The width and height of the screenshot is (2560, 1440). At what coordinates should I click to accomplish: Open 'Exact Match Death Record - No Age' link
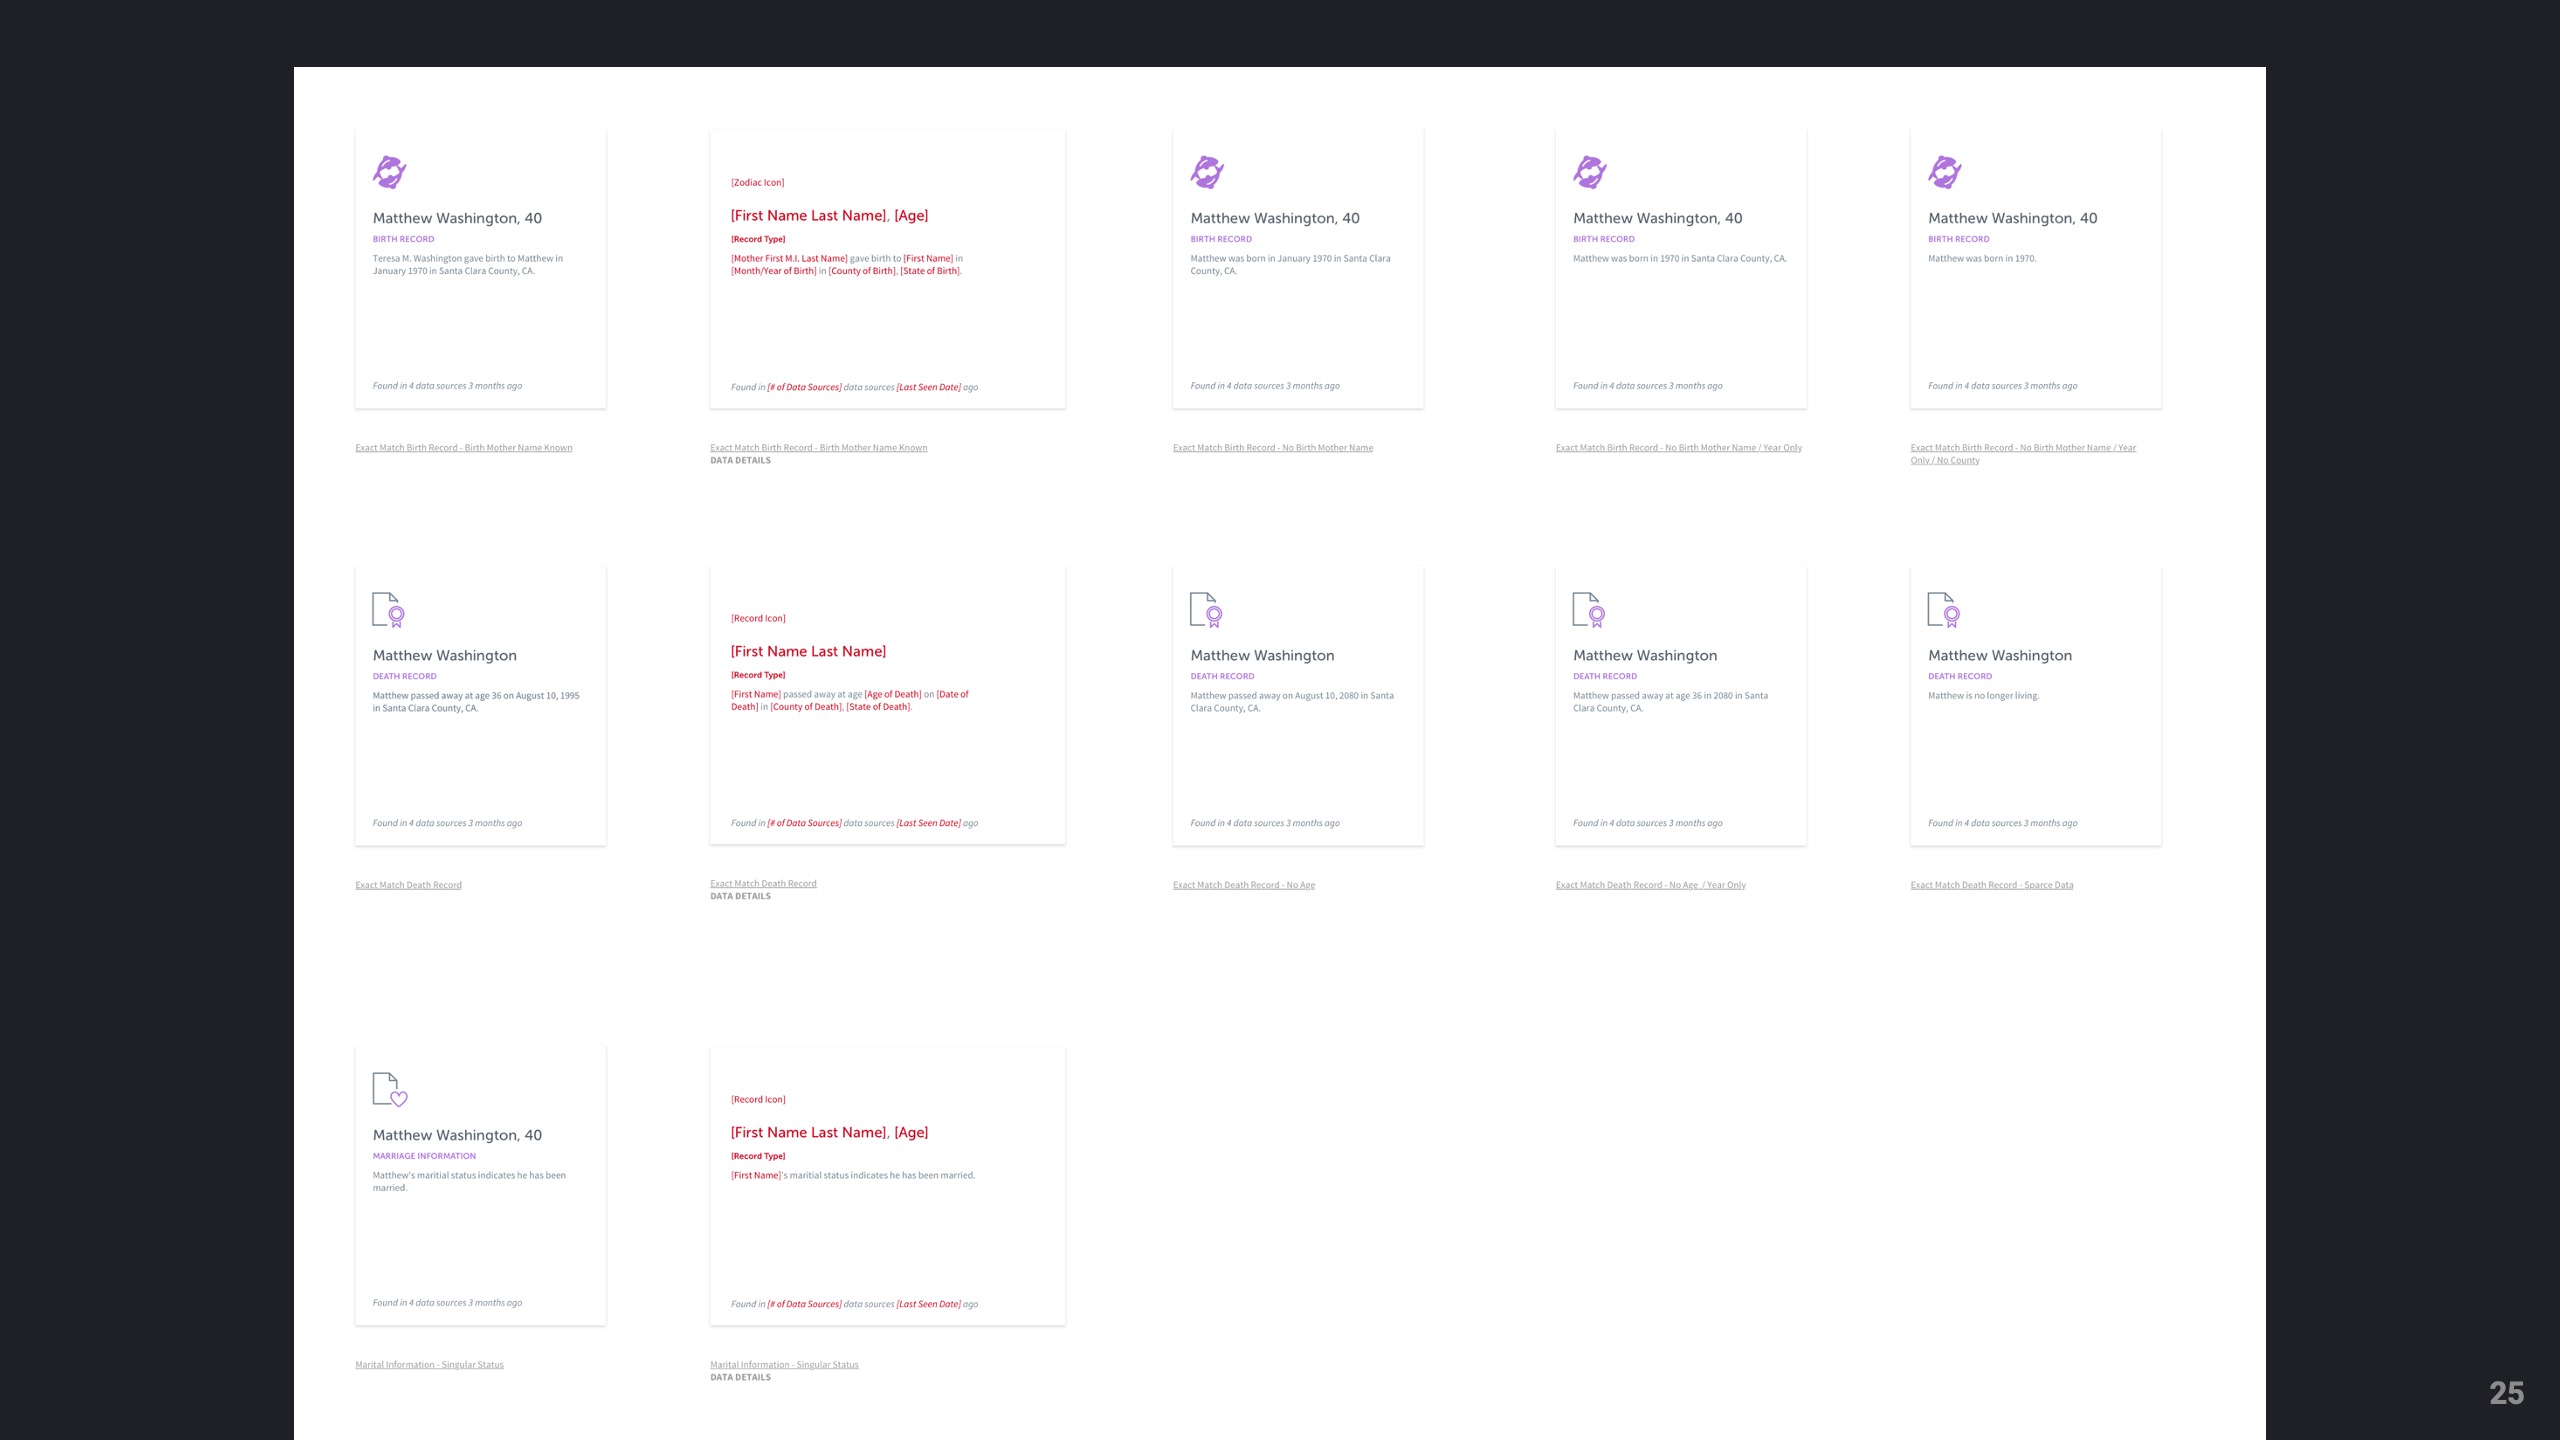coord(1243,885)
